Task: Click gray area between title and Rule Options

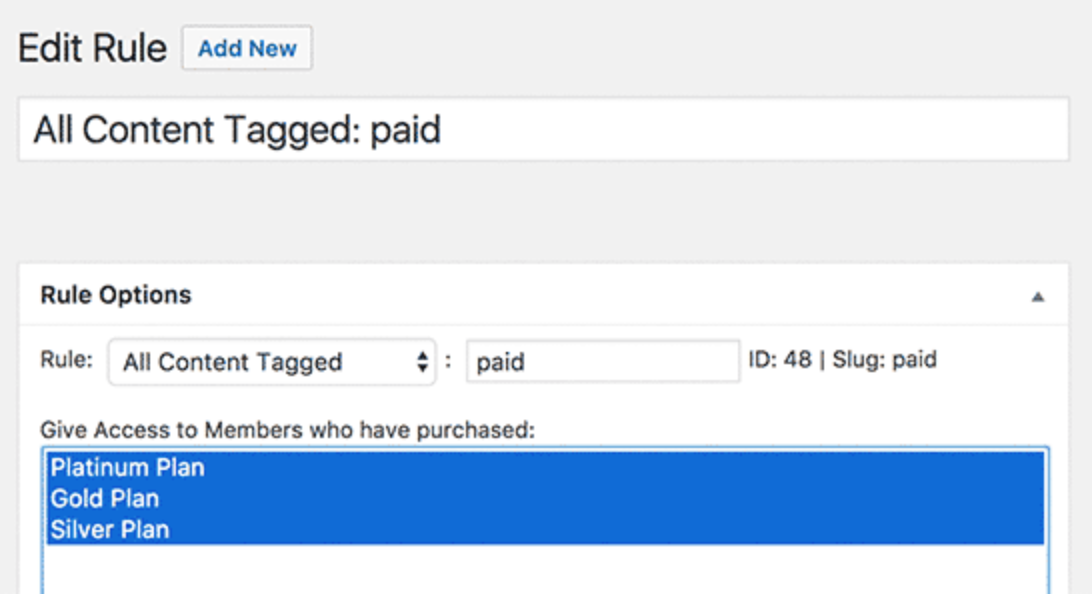Action: (x=545, y=212)
